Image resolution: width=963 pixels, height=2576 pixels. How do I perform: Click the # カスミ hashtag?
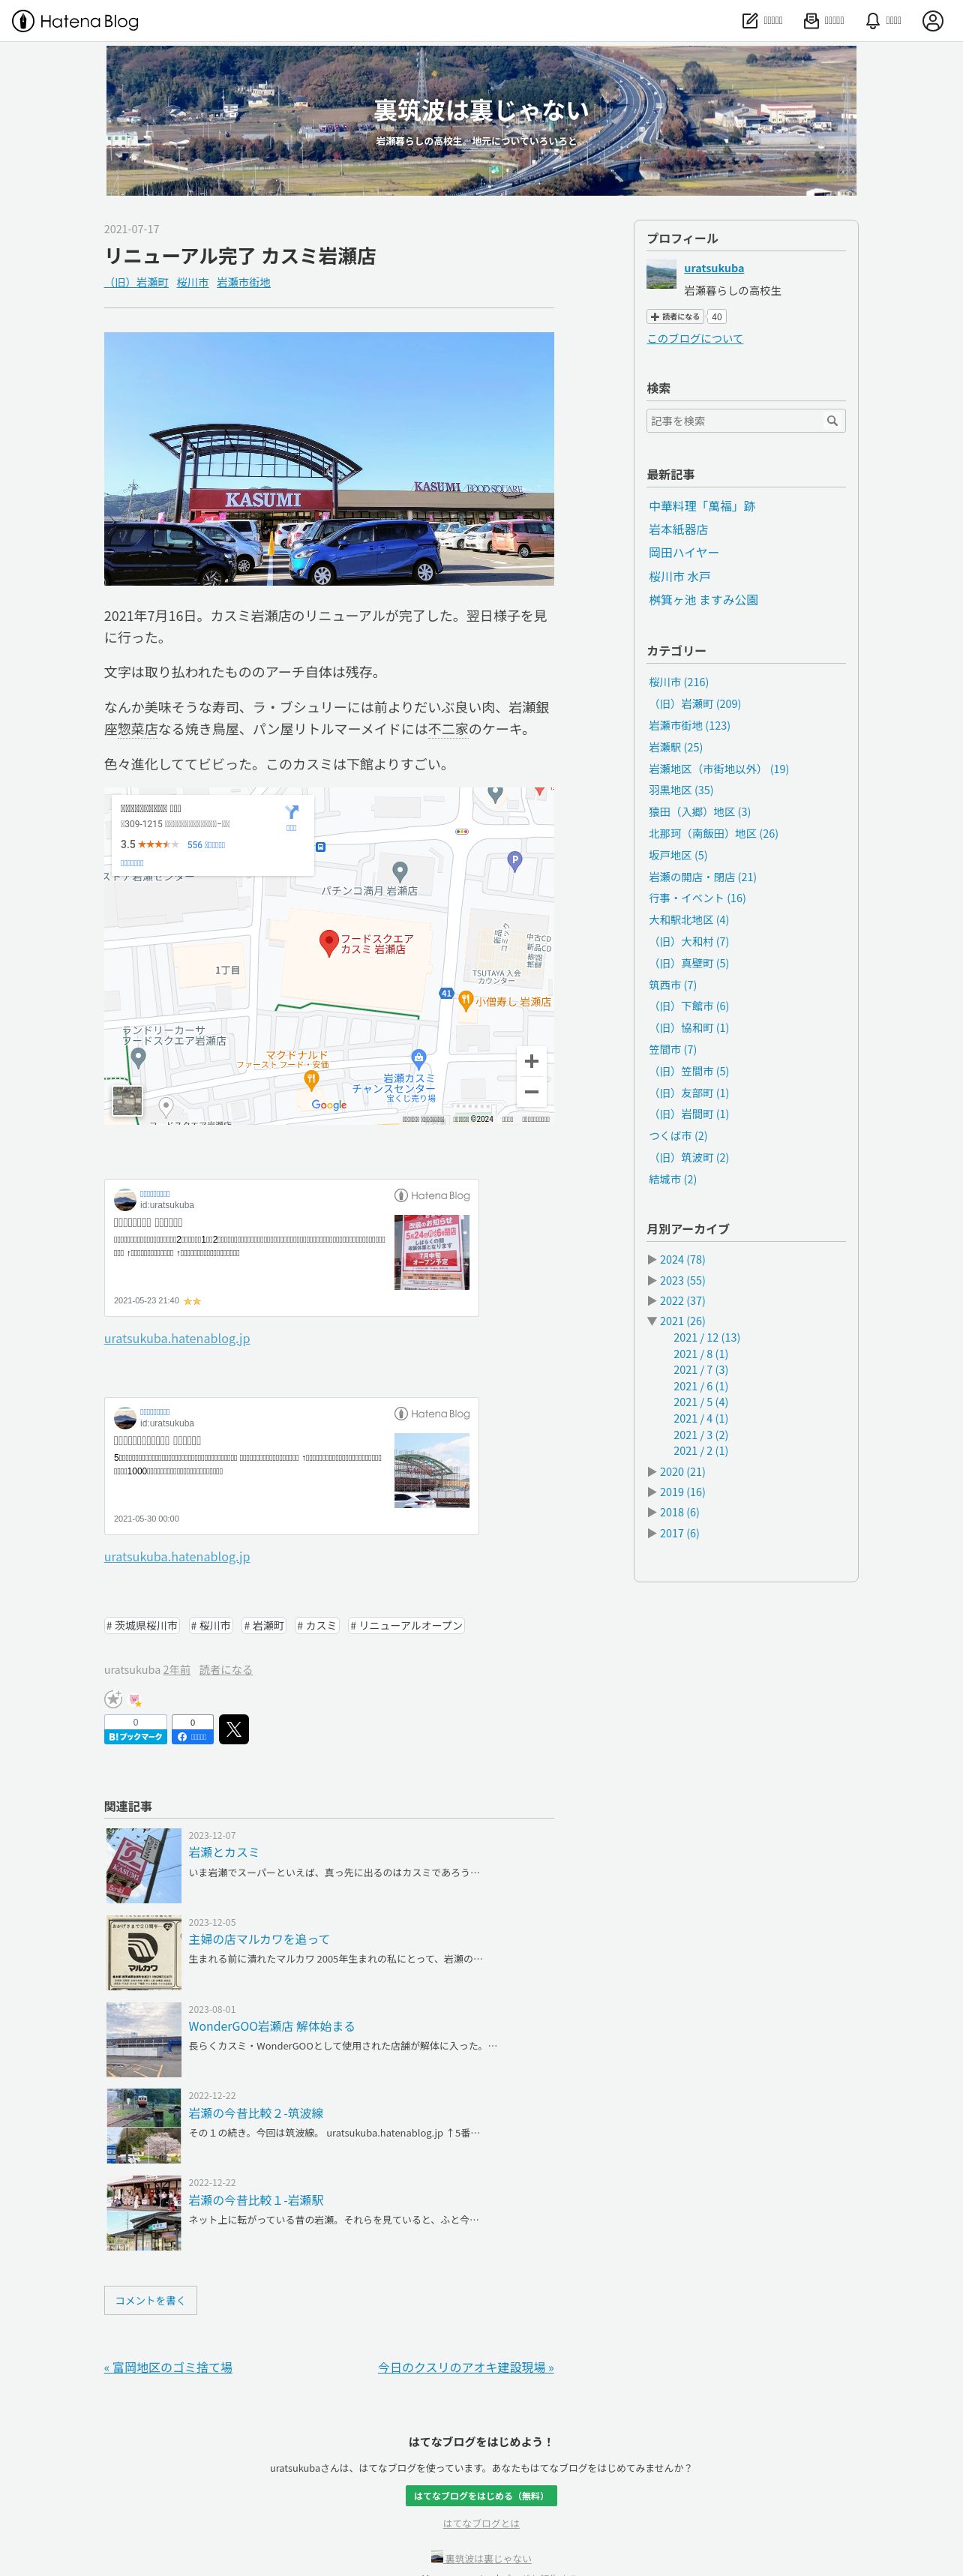317,1625
